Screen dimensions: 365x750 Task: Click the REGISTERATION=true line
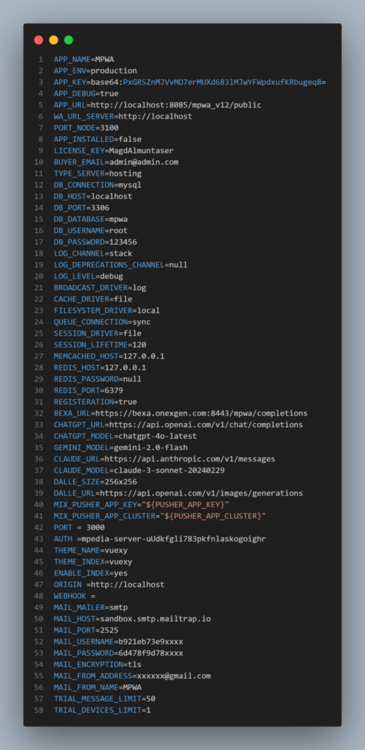coord(95,402)
